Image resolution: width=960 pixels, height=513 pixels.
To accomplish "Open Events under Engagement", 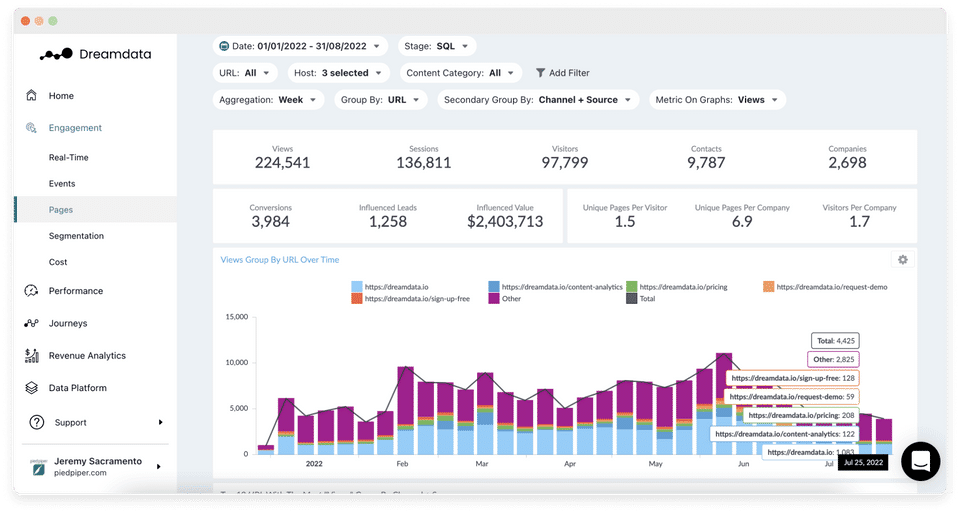I will click(62, 184).
